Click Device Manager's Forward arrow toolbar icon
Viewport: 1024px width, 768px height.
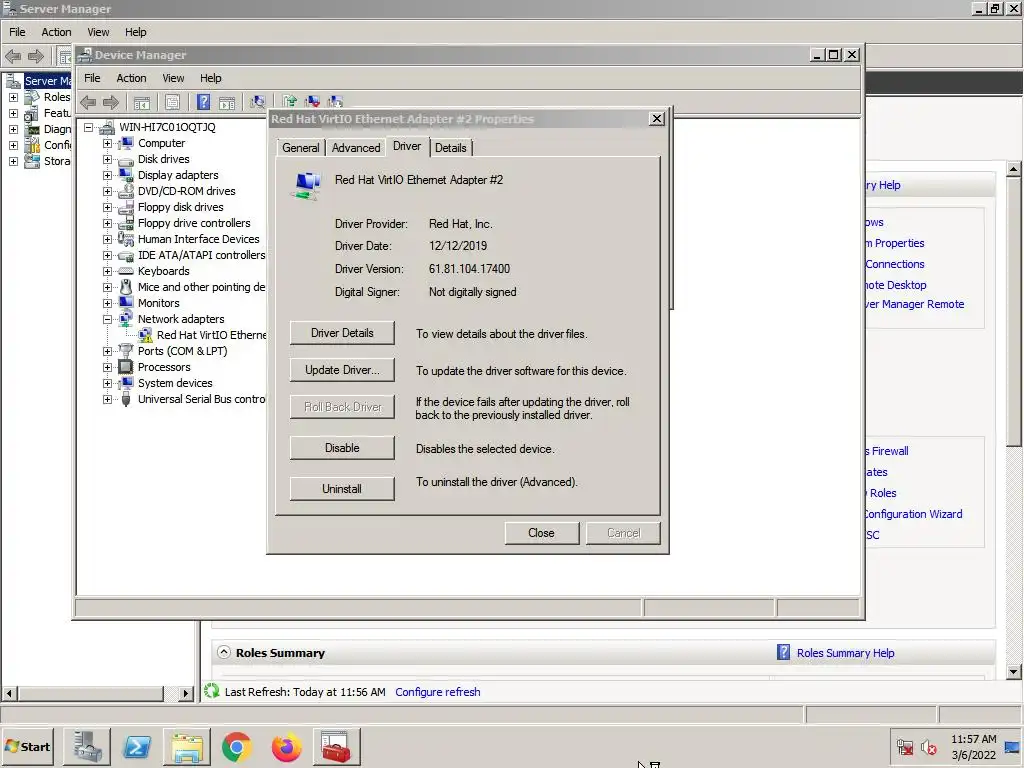[111, 102]
